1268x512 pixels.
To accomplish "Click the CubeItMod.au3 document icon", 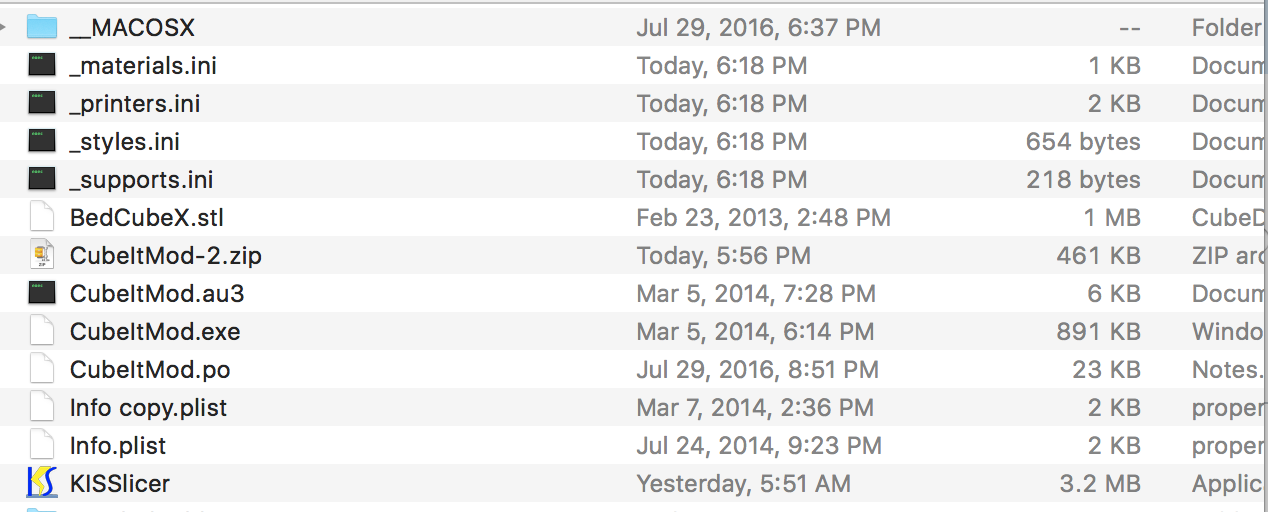I will pos(41,293).
